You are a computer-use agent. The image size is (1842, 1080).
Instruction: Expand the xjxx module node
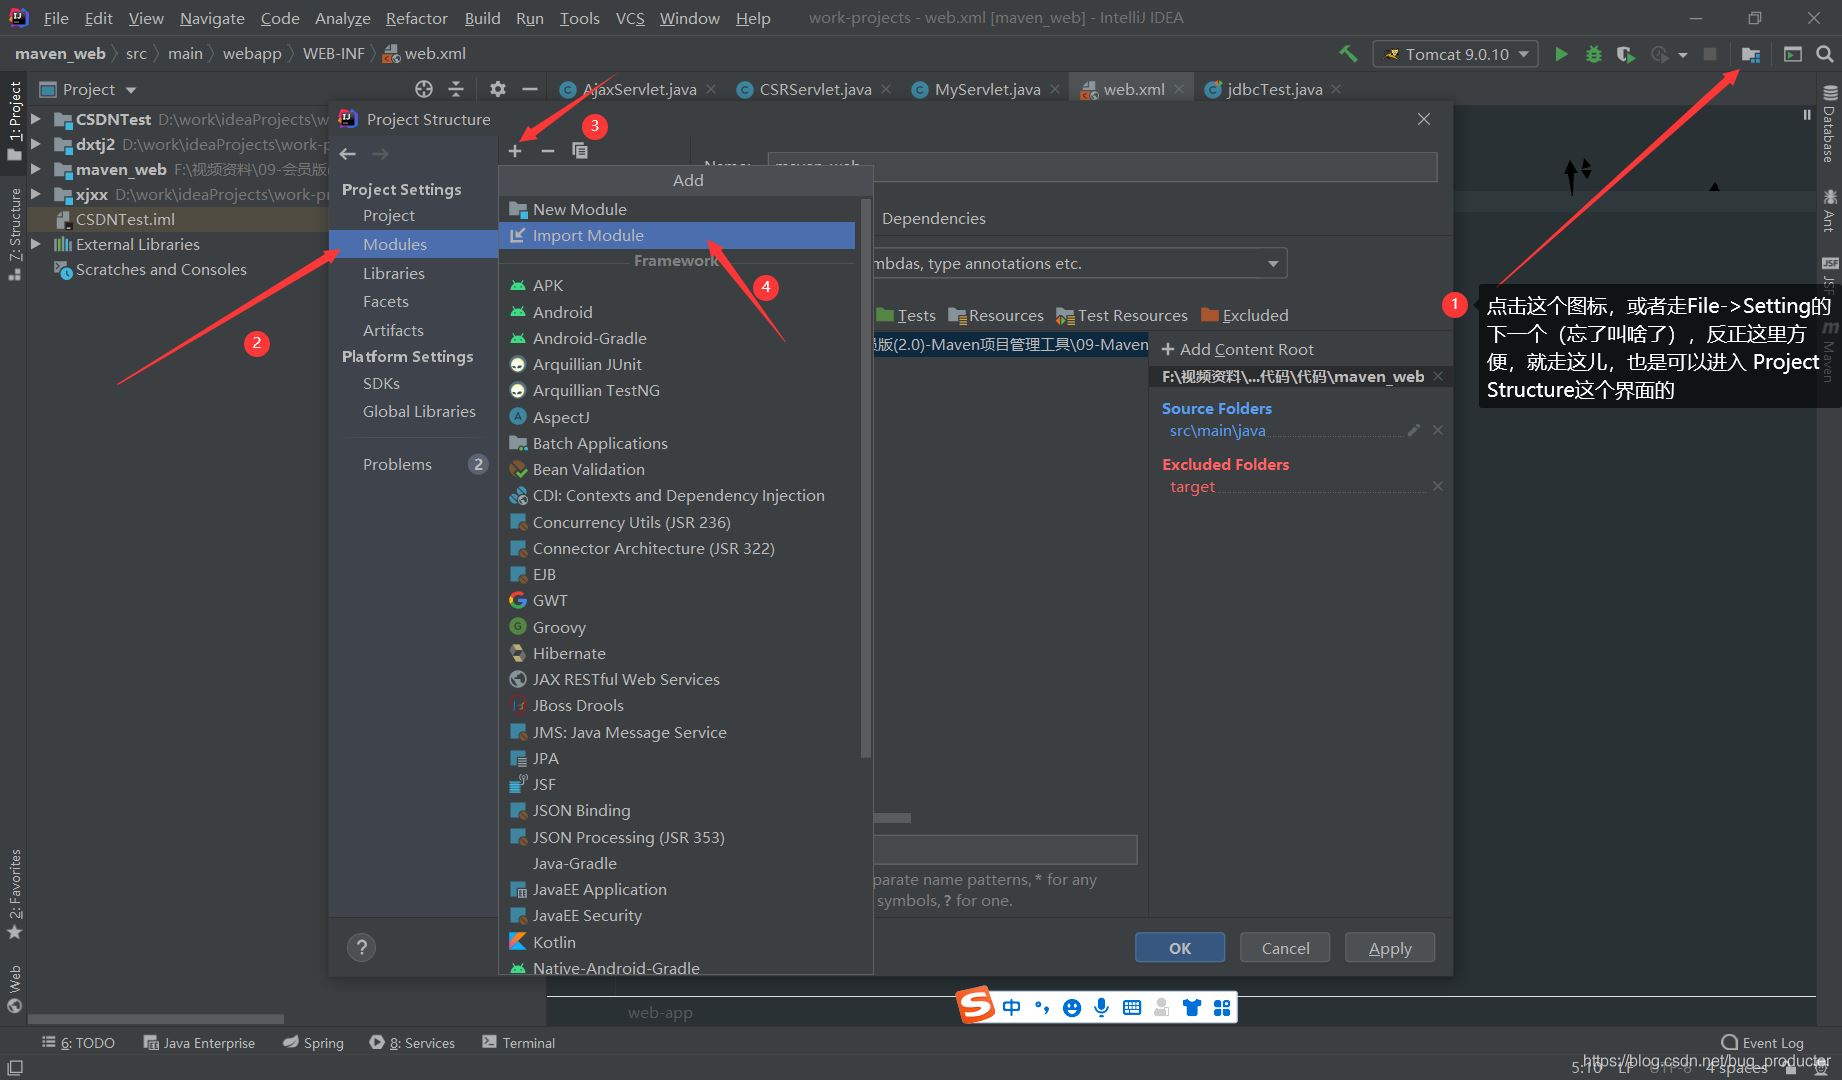point(36,194)
